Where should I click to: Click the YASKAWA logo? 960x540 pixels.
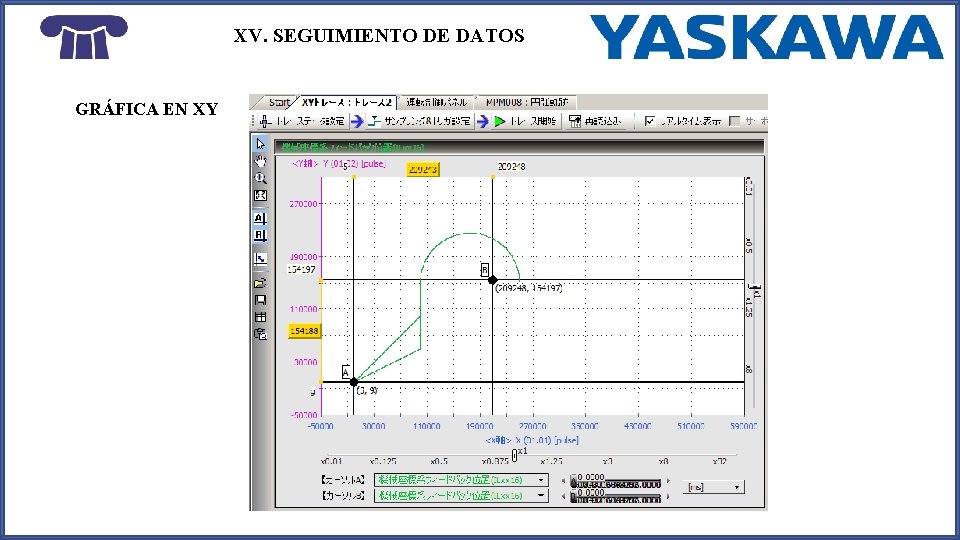767,37
